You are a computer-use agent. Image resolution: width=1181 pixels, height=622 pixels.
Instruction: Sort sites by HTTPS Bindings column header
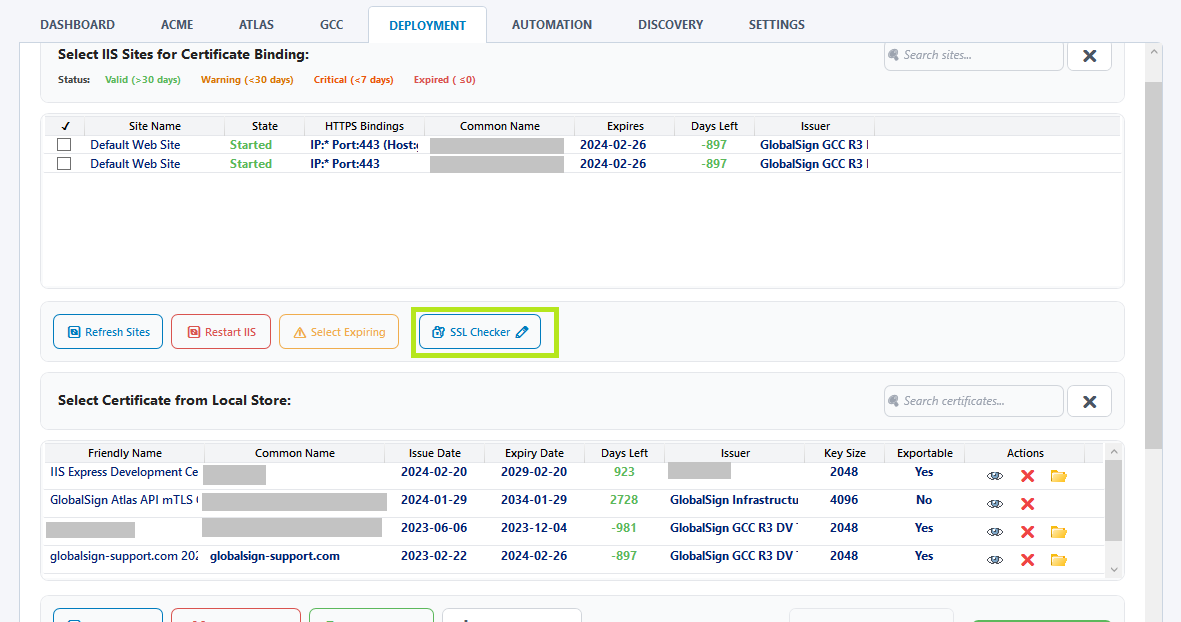(x=365, y=126)
